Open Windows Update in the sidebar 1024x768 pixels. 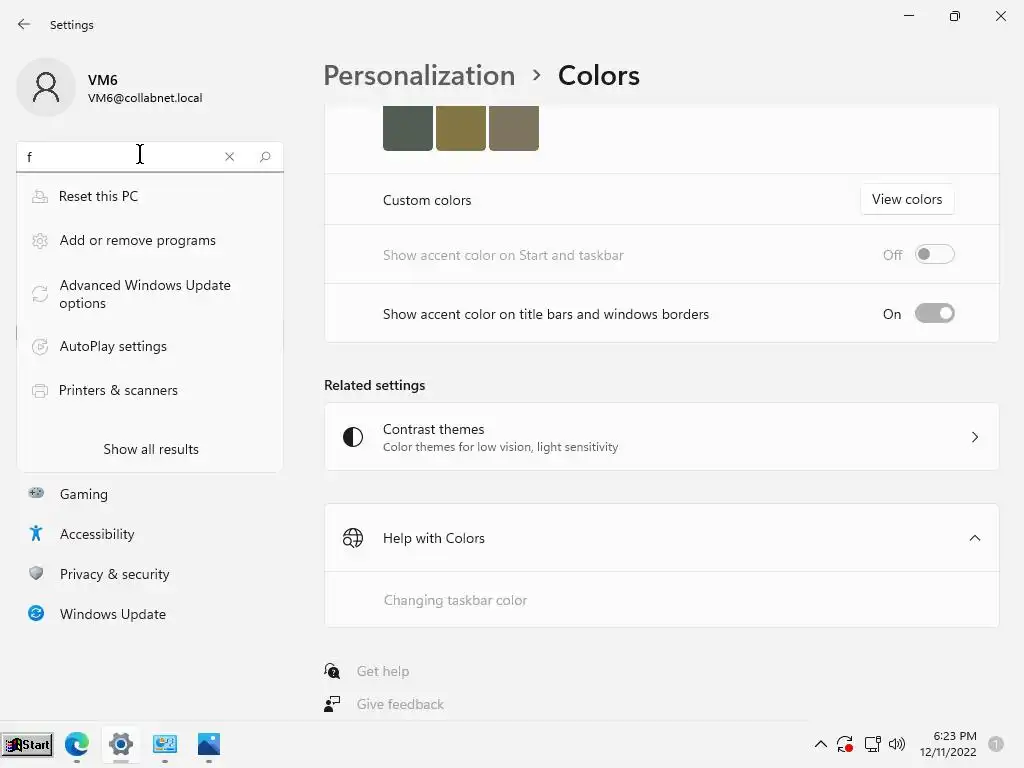point(150,614)
